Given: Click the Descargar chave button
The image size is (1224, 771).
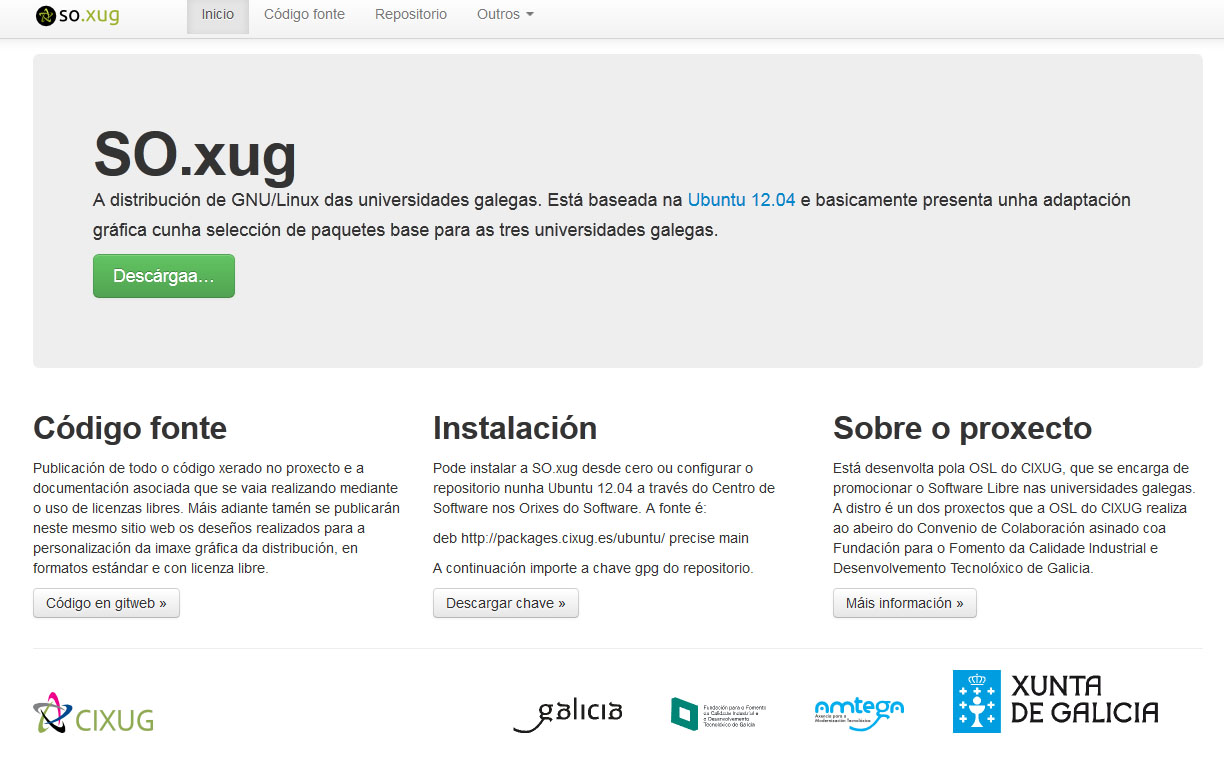Looking at the screenshot, I should tap(506, 603).
